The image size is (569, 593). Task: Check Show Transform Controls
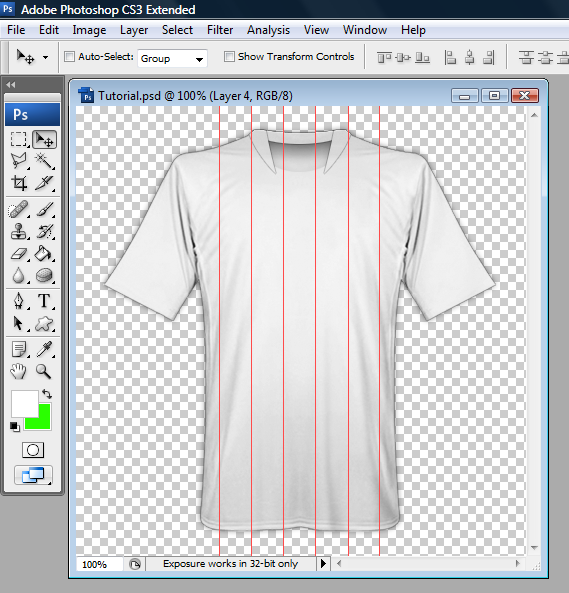pyautogui.click(x=229, y=57)
